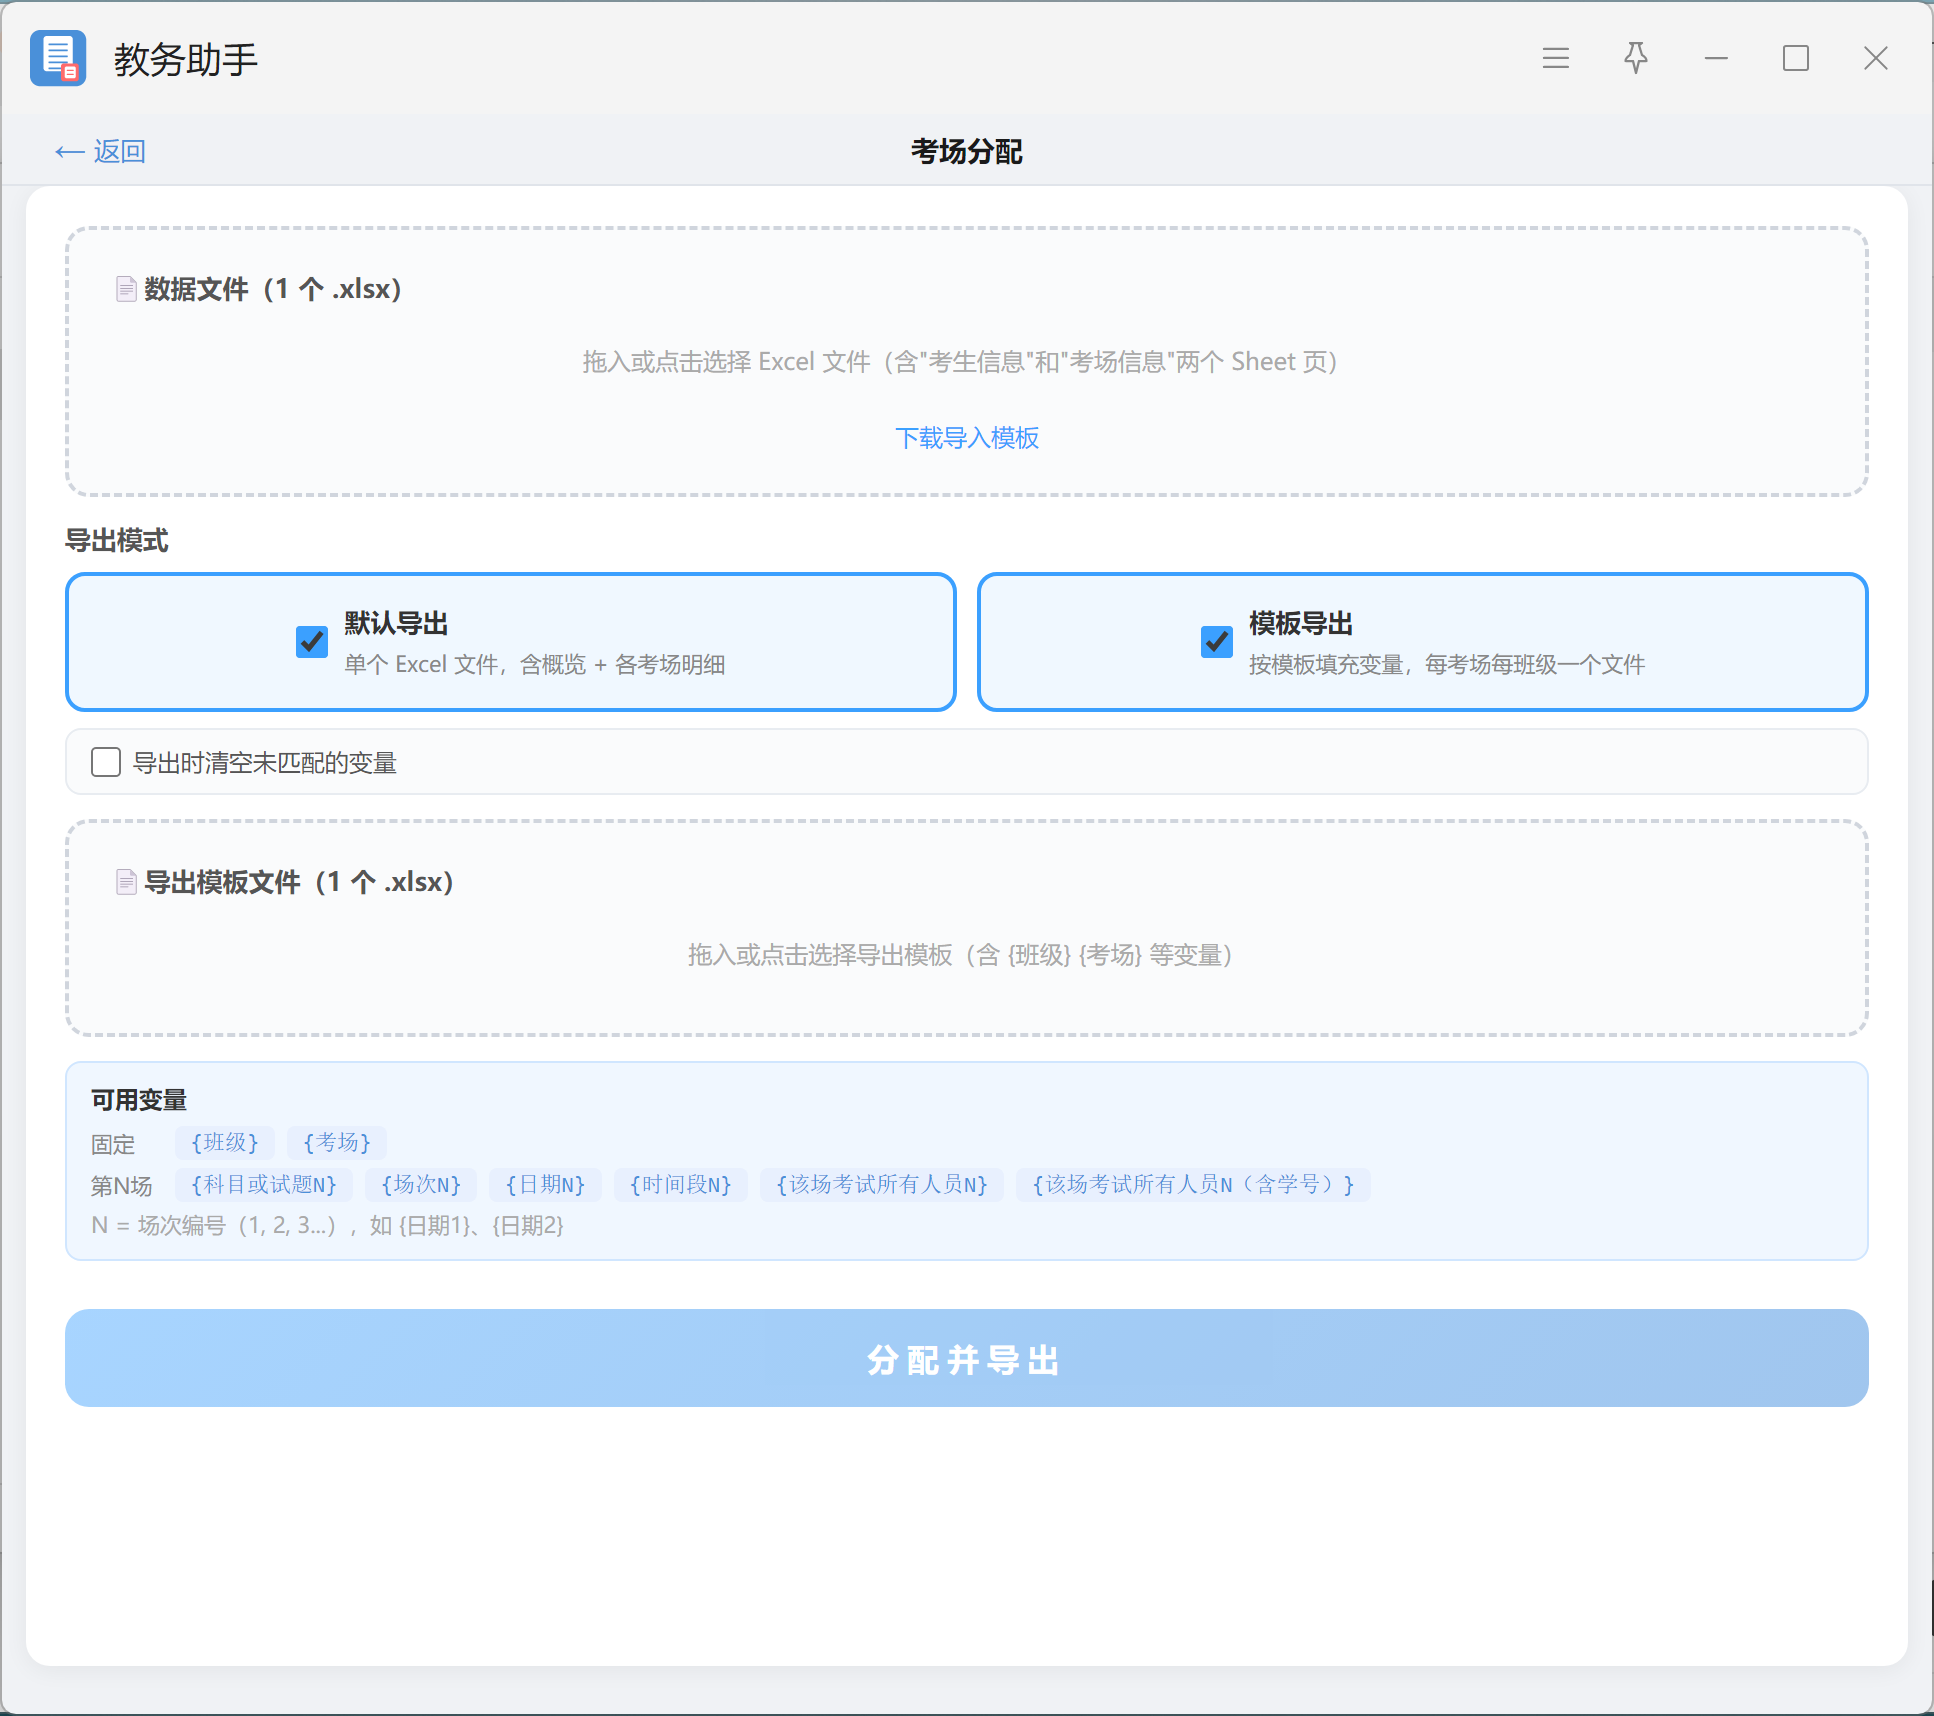Click the 单个 Excel 文件 description text
This screenshot has height=1716, width=1934.
pos(535,665)
